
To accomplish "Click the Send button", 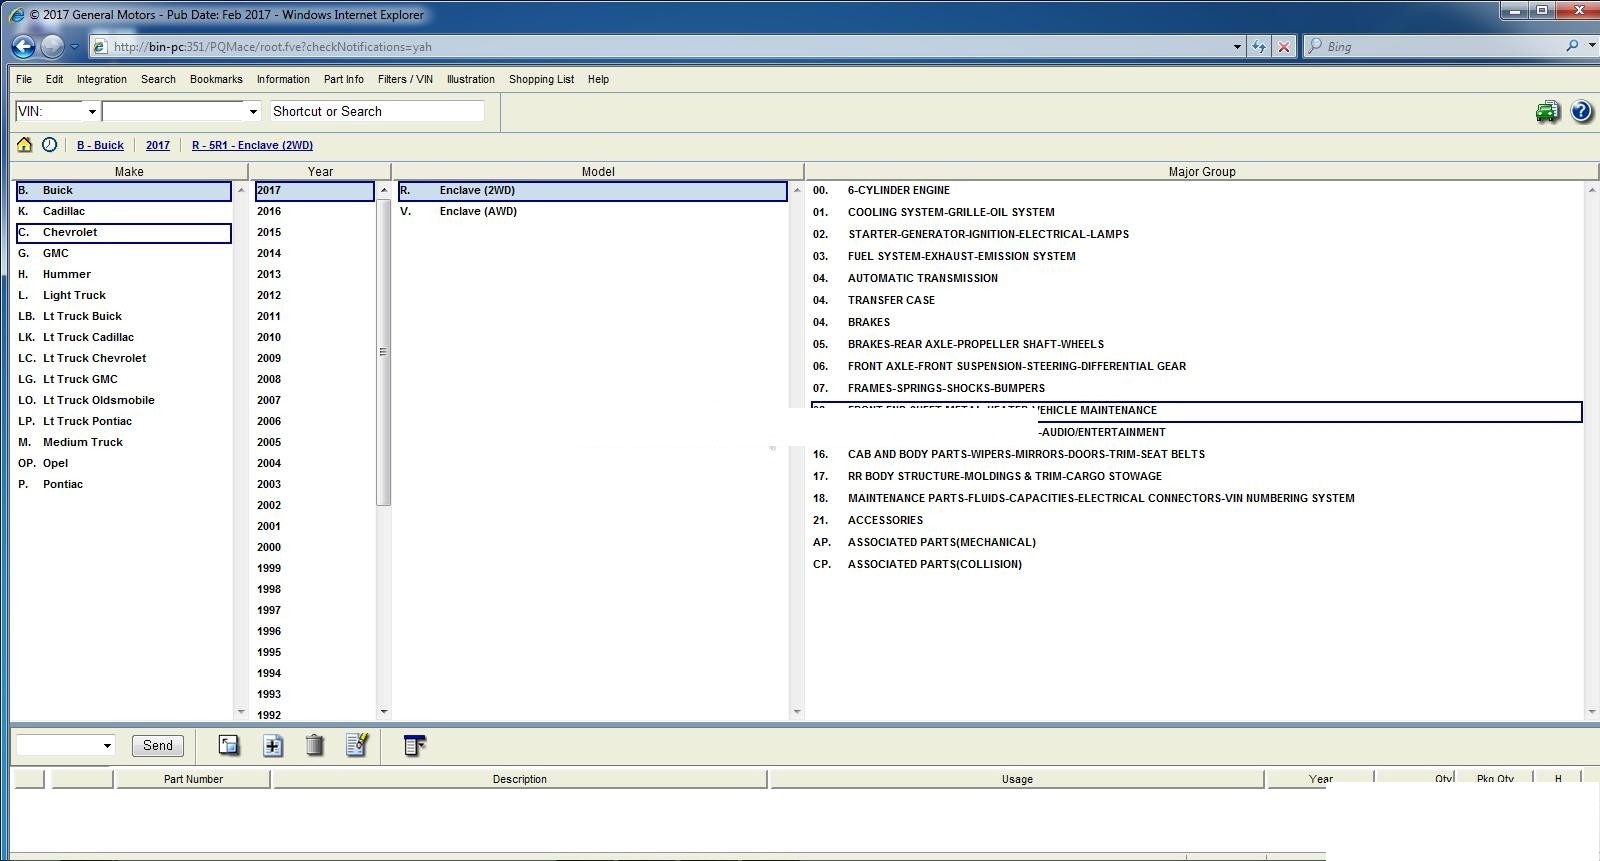I will pyautogui.click(x=158, y=746).
